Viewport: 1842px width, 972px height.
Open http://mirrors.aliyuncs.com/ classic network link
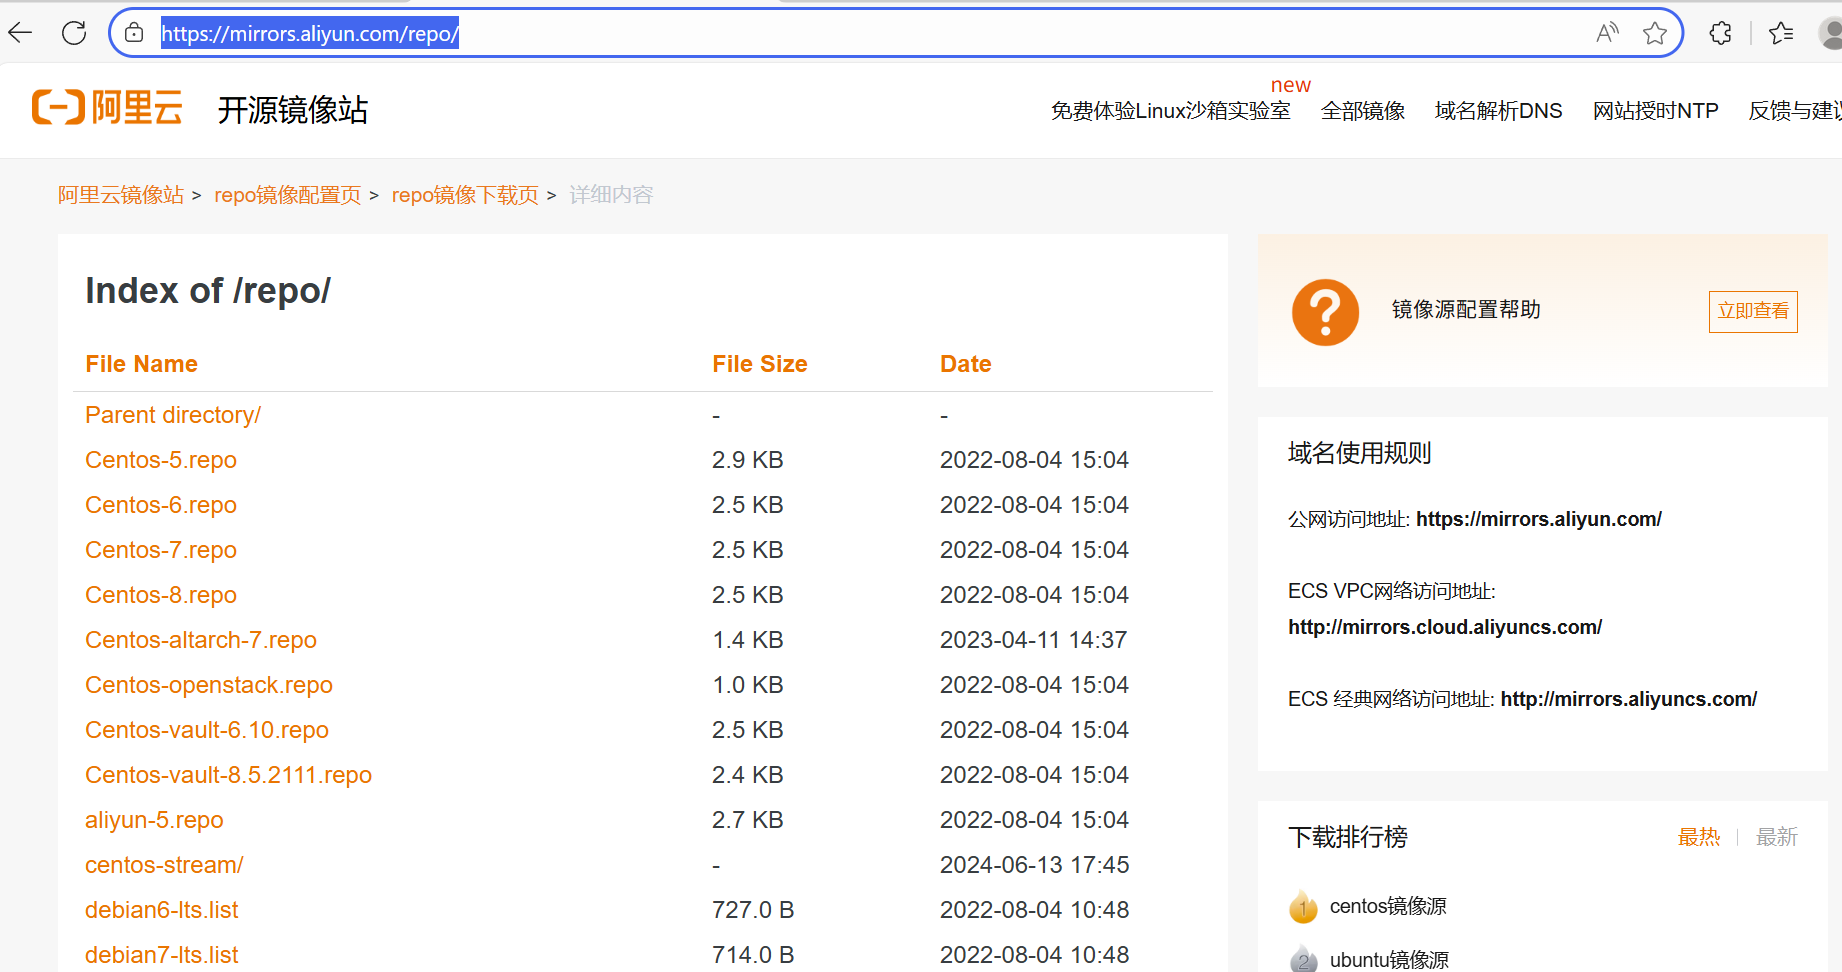click(x=1629, y=699)
